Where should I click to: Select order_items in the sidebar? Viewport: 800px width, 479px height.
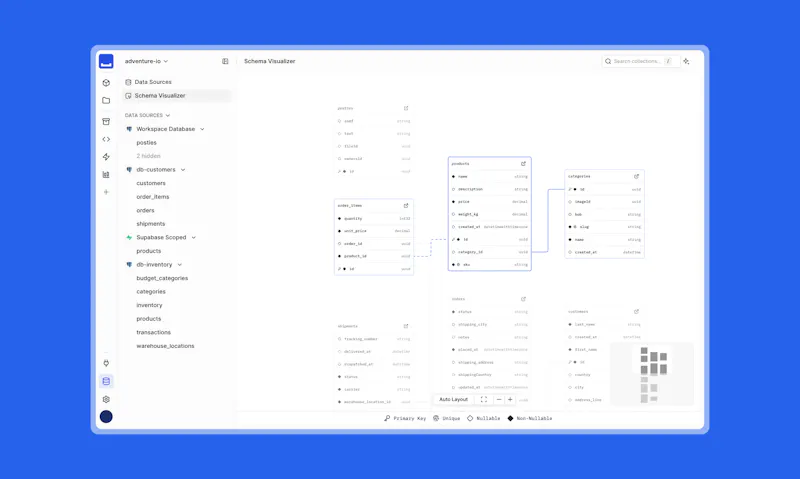[153, 197]
